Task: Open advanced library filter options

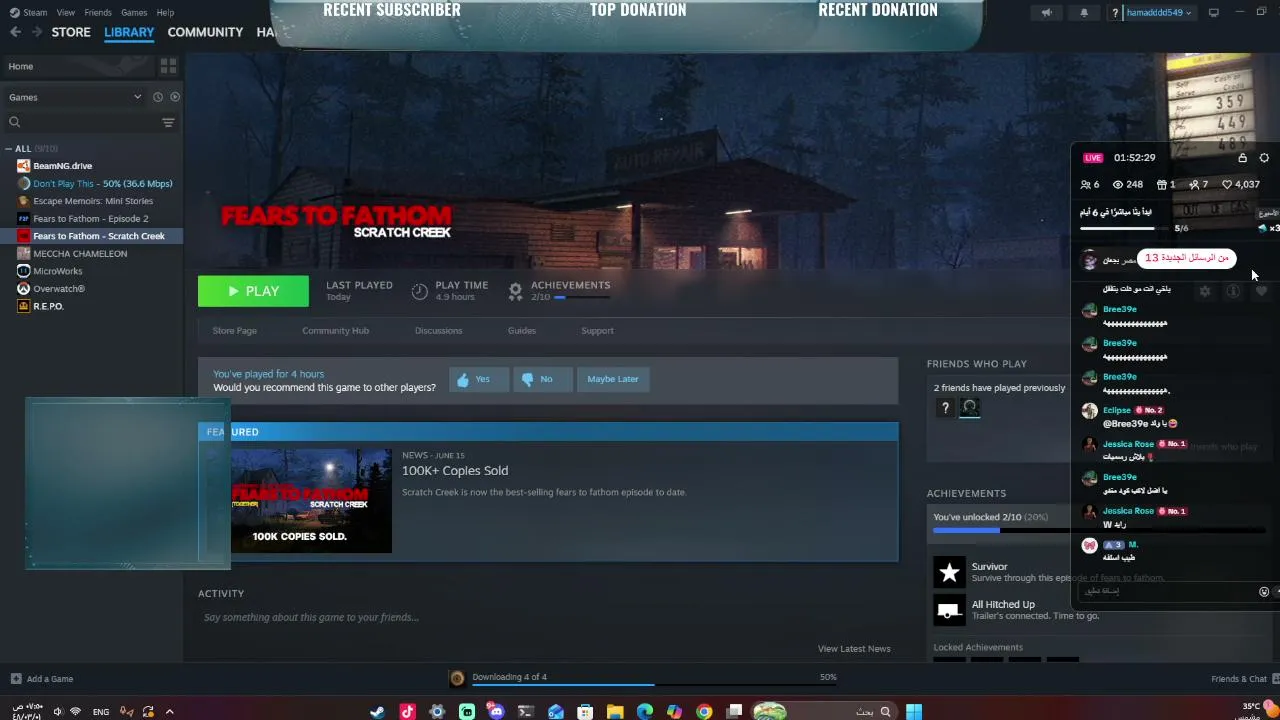Action: coord(168,122)
